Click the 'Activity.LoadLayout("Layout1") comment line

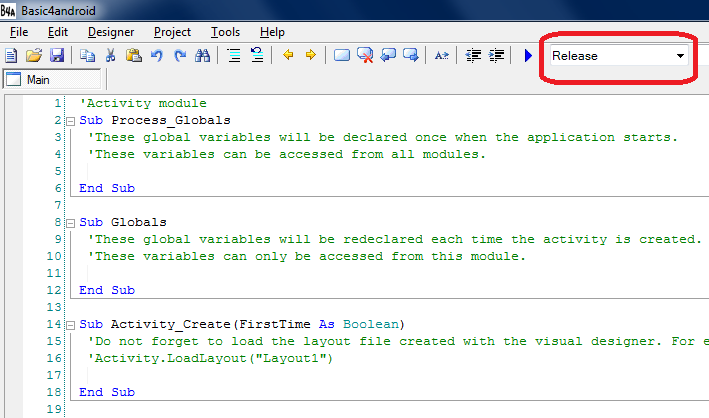210,359
